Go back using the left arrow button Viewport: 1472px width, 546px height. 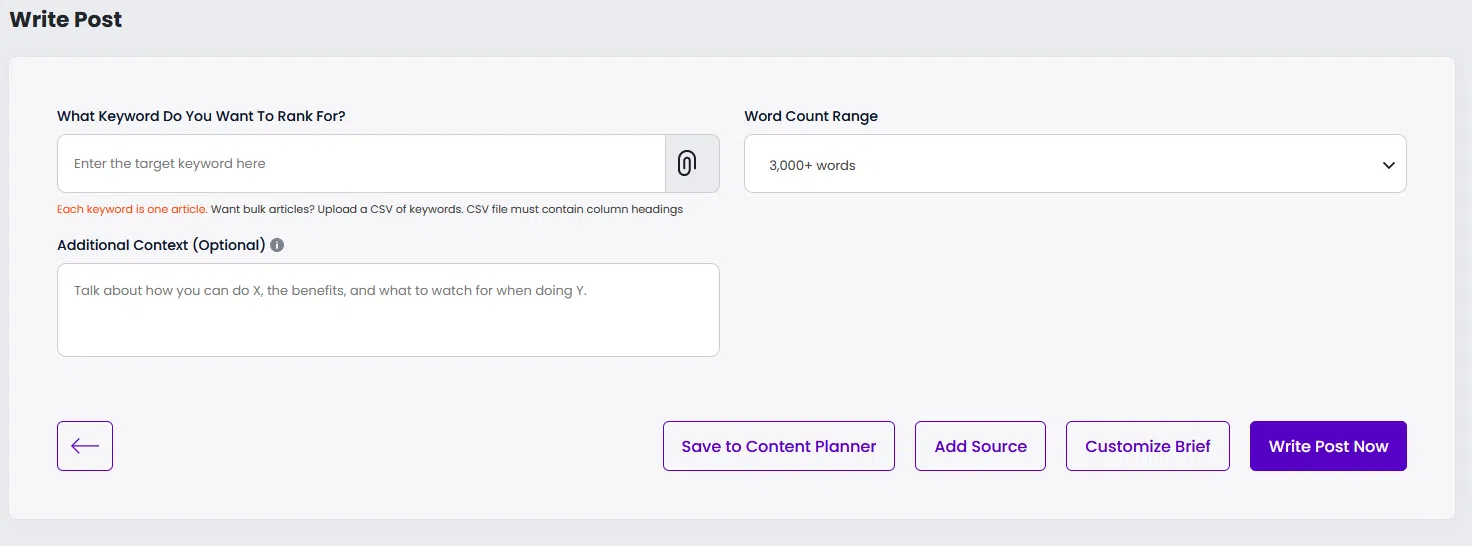coord(85,446)
